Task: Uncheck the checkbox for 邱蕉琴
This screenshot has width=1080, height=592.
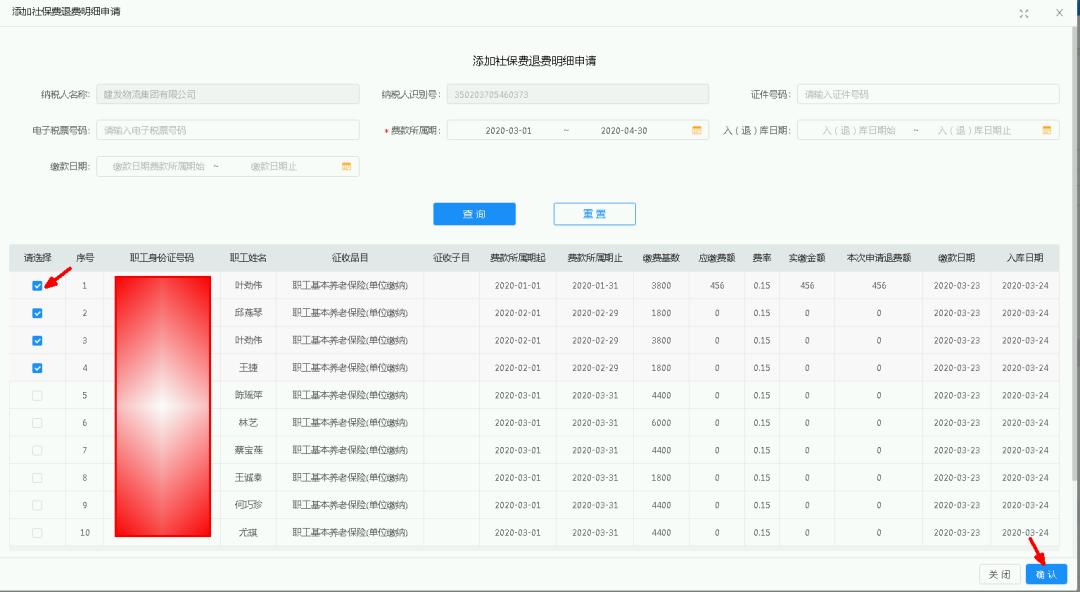Action: click(36, 313)
